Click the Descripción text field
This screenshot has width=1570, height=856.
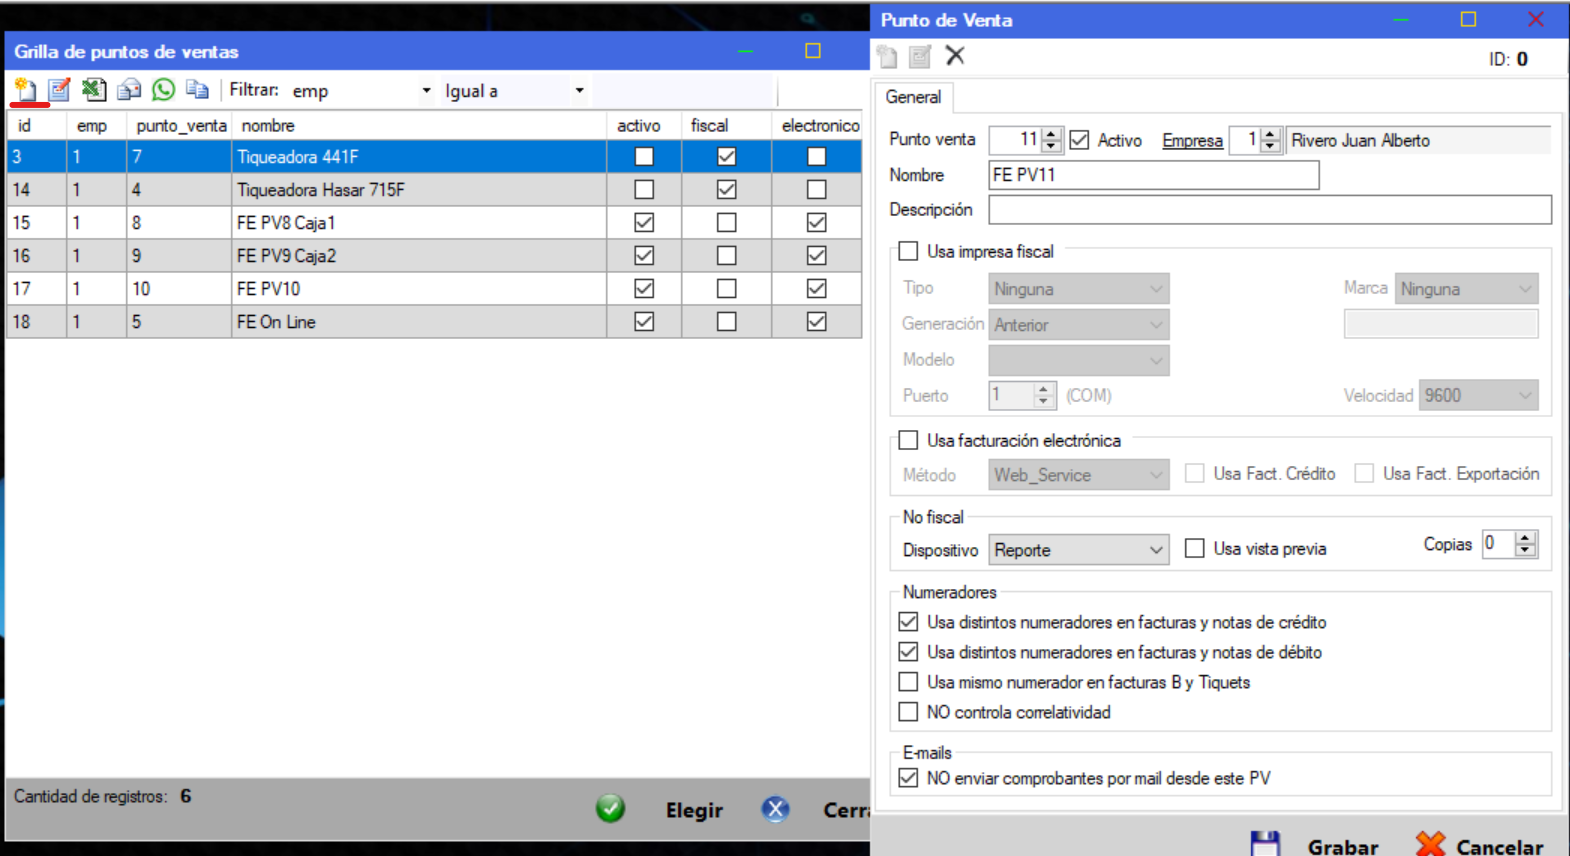pyautogui.click(x=1269, y=210)
